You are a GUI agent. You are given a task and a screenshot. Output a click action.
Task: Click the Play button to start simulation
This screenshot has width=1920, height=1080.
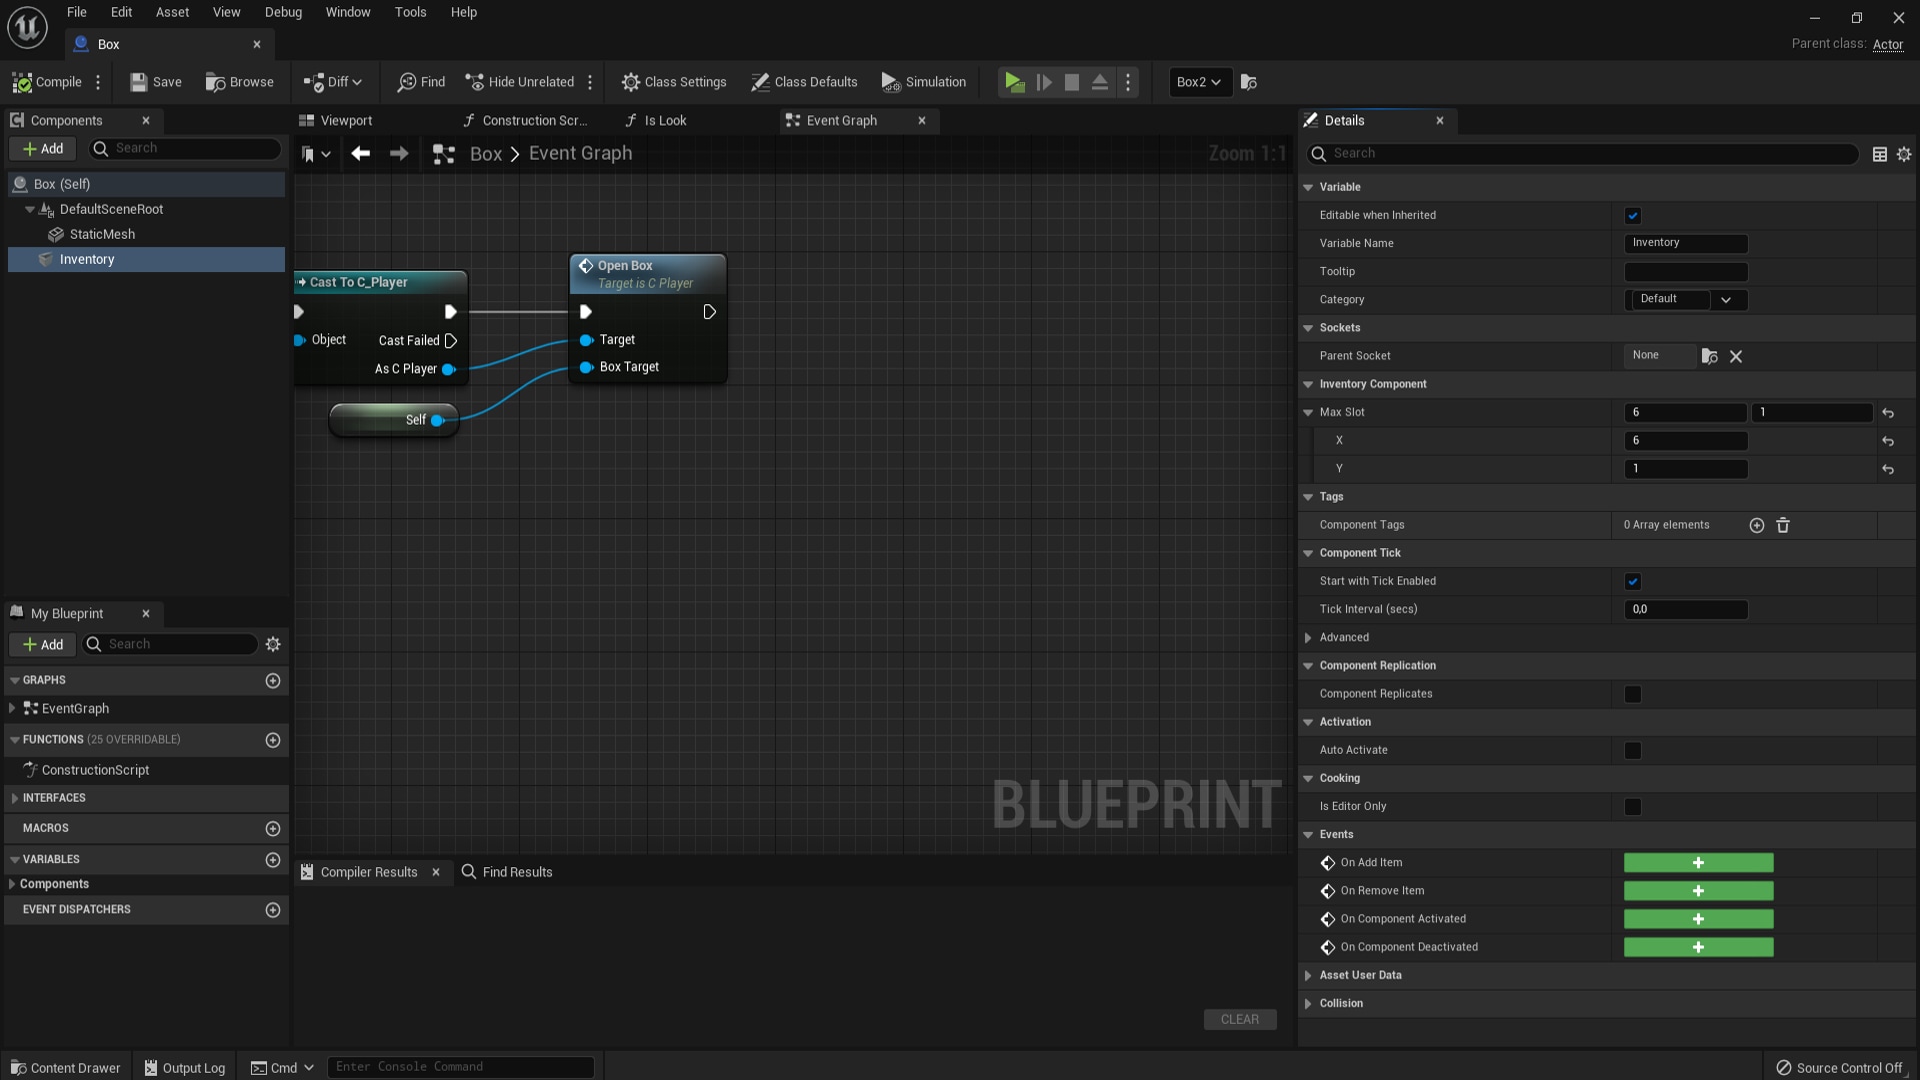(x=1015, y=82)
